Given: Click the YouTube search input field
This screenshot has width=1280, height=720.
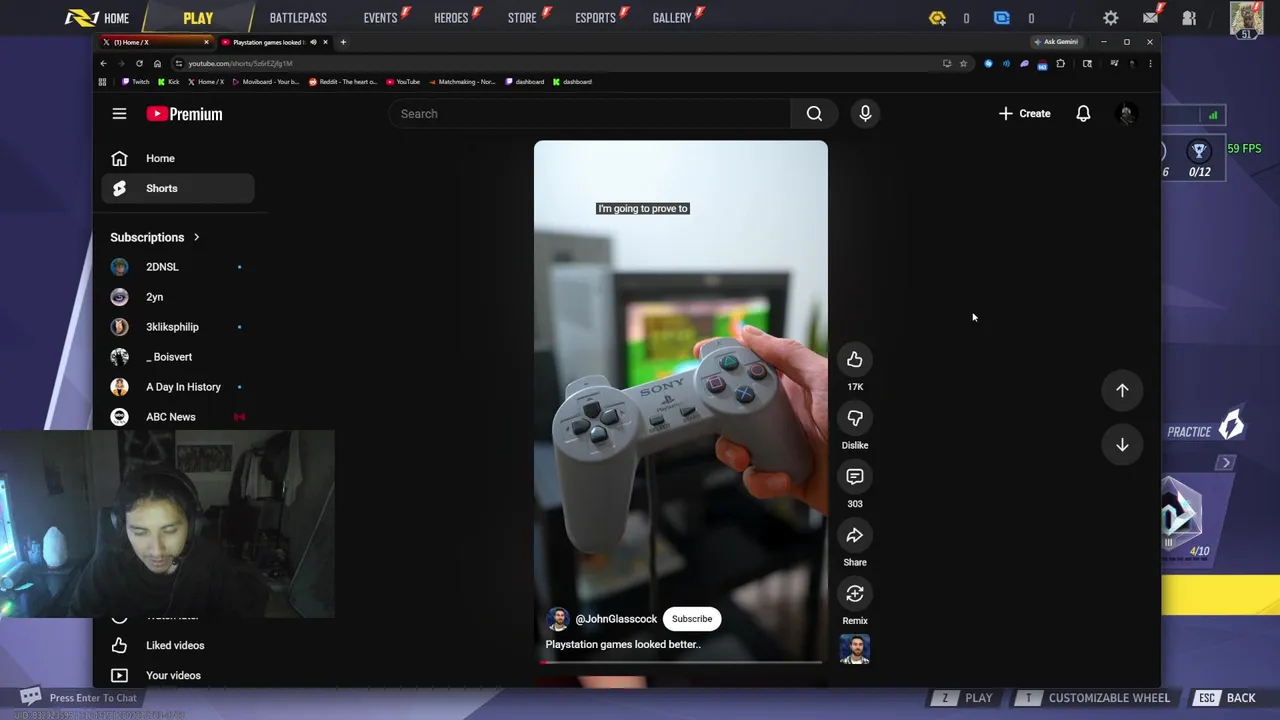Looking at the screenshot, I should tap(590, 114).
